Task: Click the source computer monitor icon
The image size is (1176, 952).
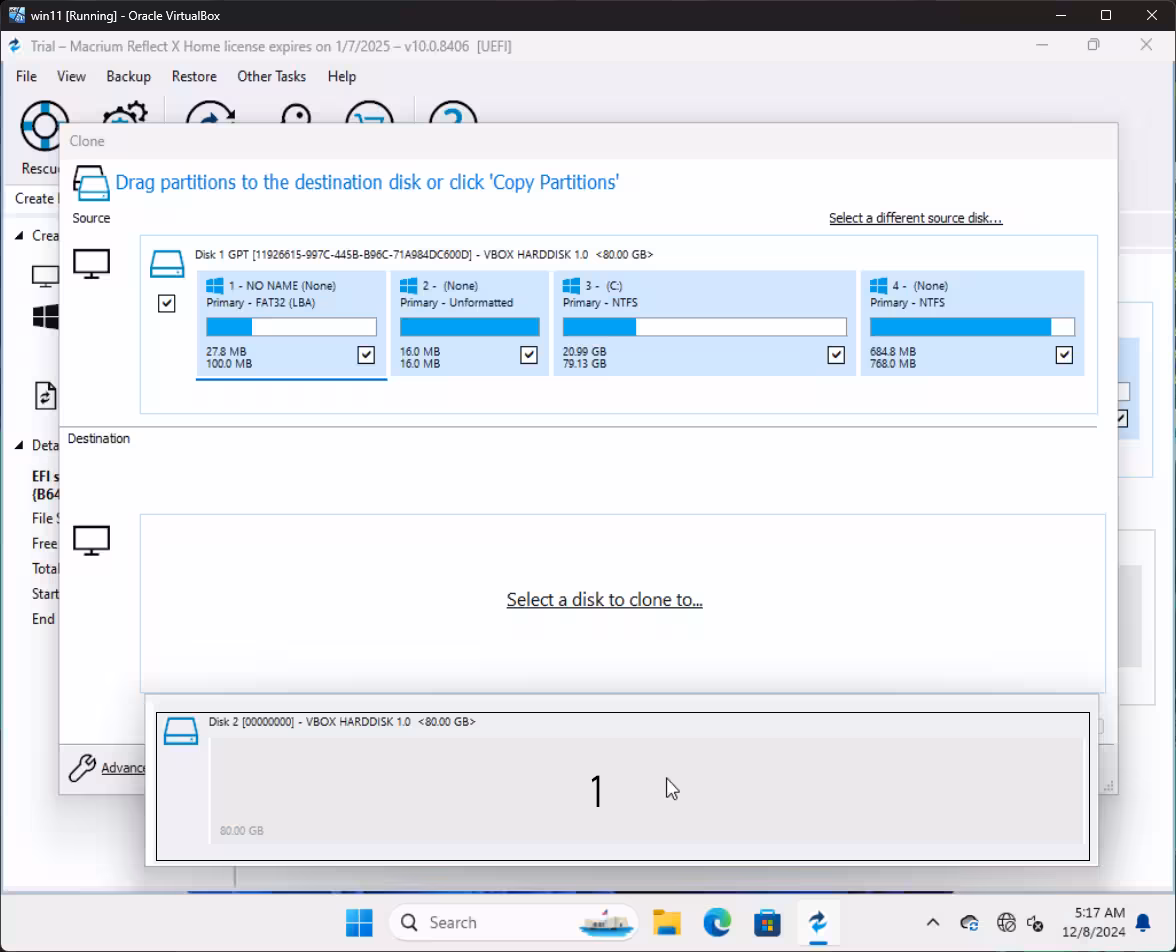Action: 92,264
